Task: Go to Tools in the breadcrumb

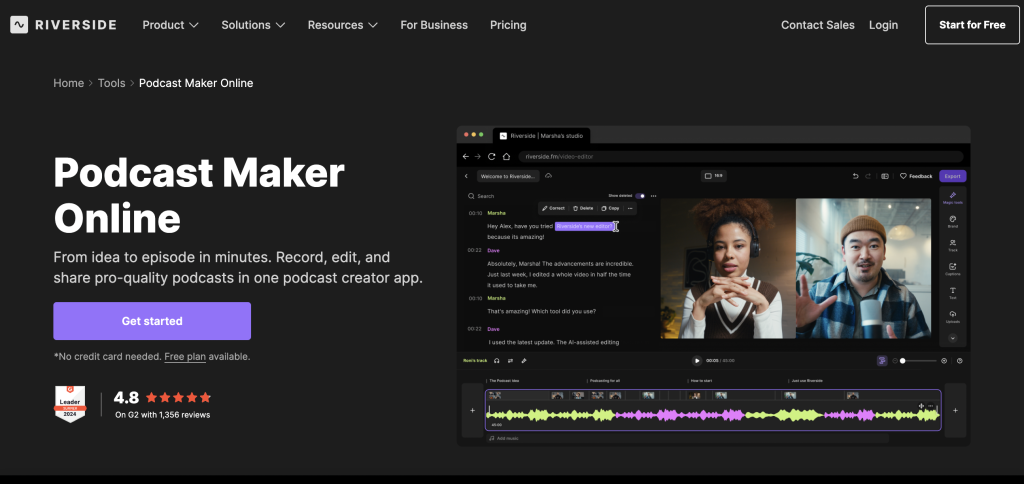Action: coord(112,83)
